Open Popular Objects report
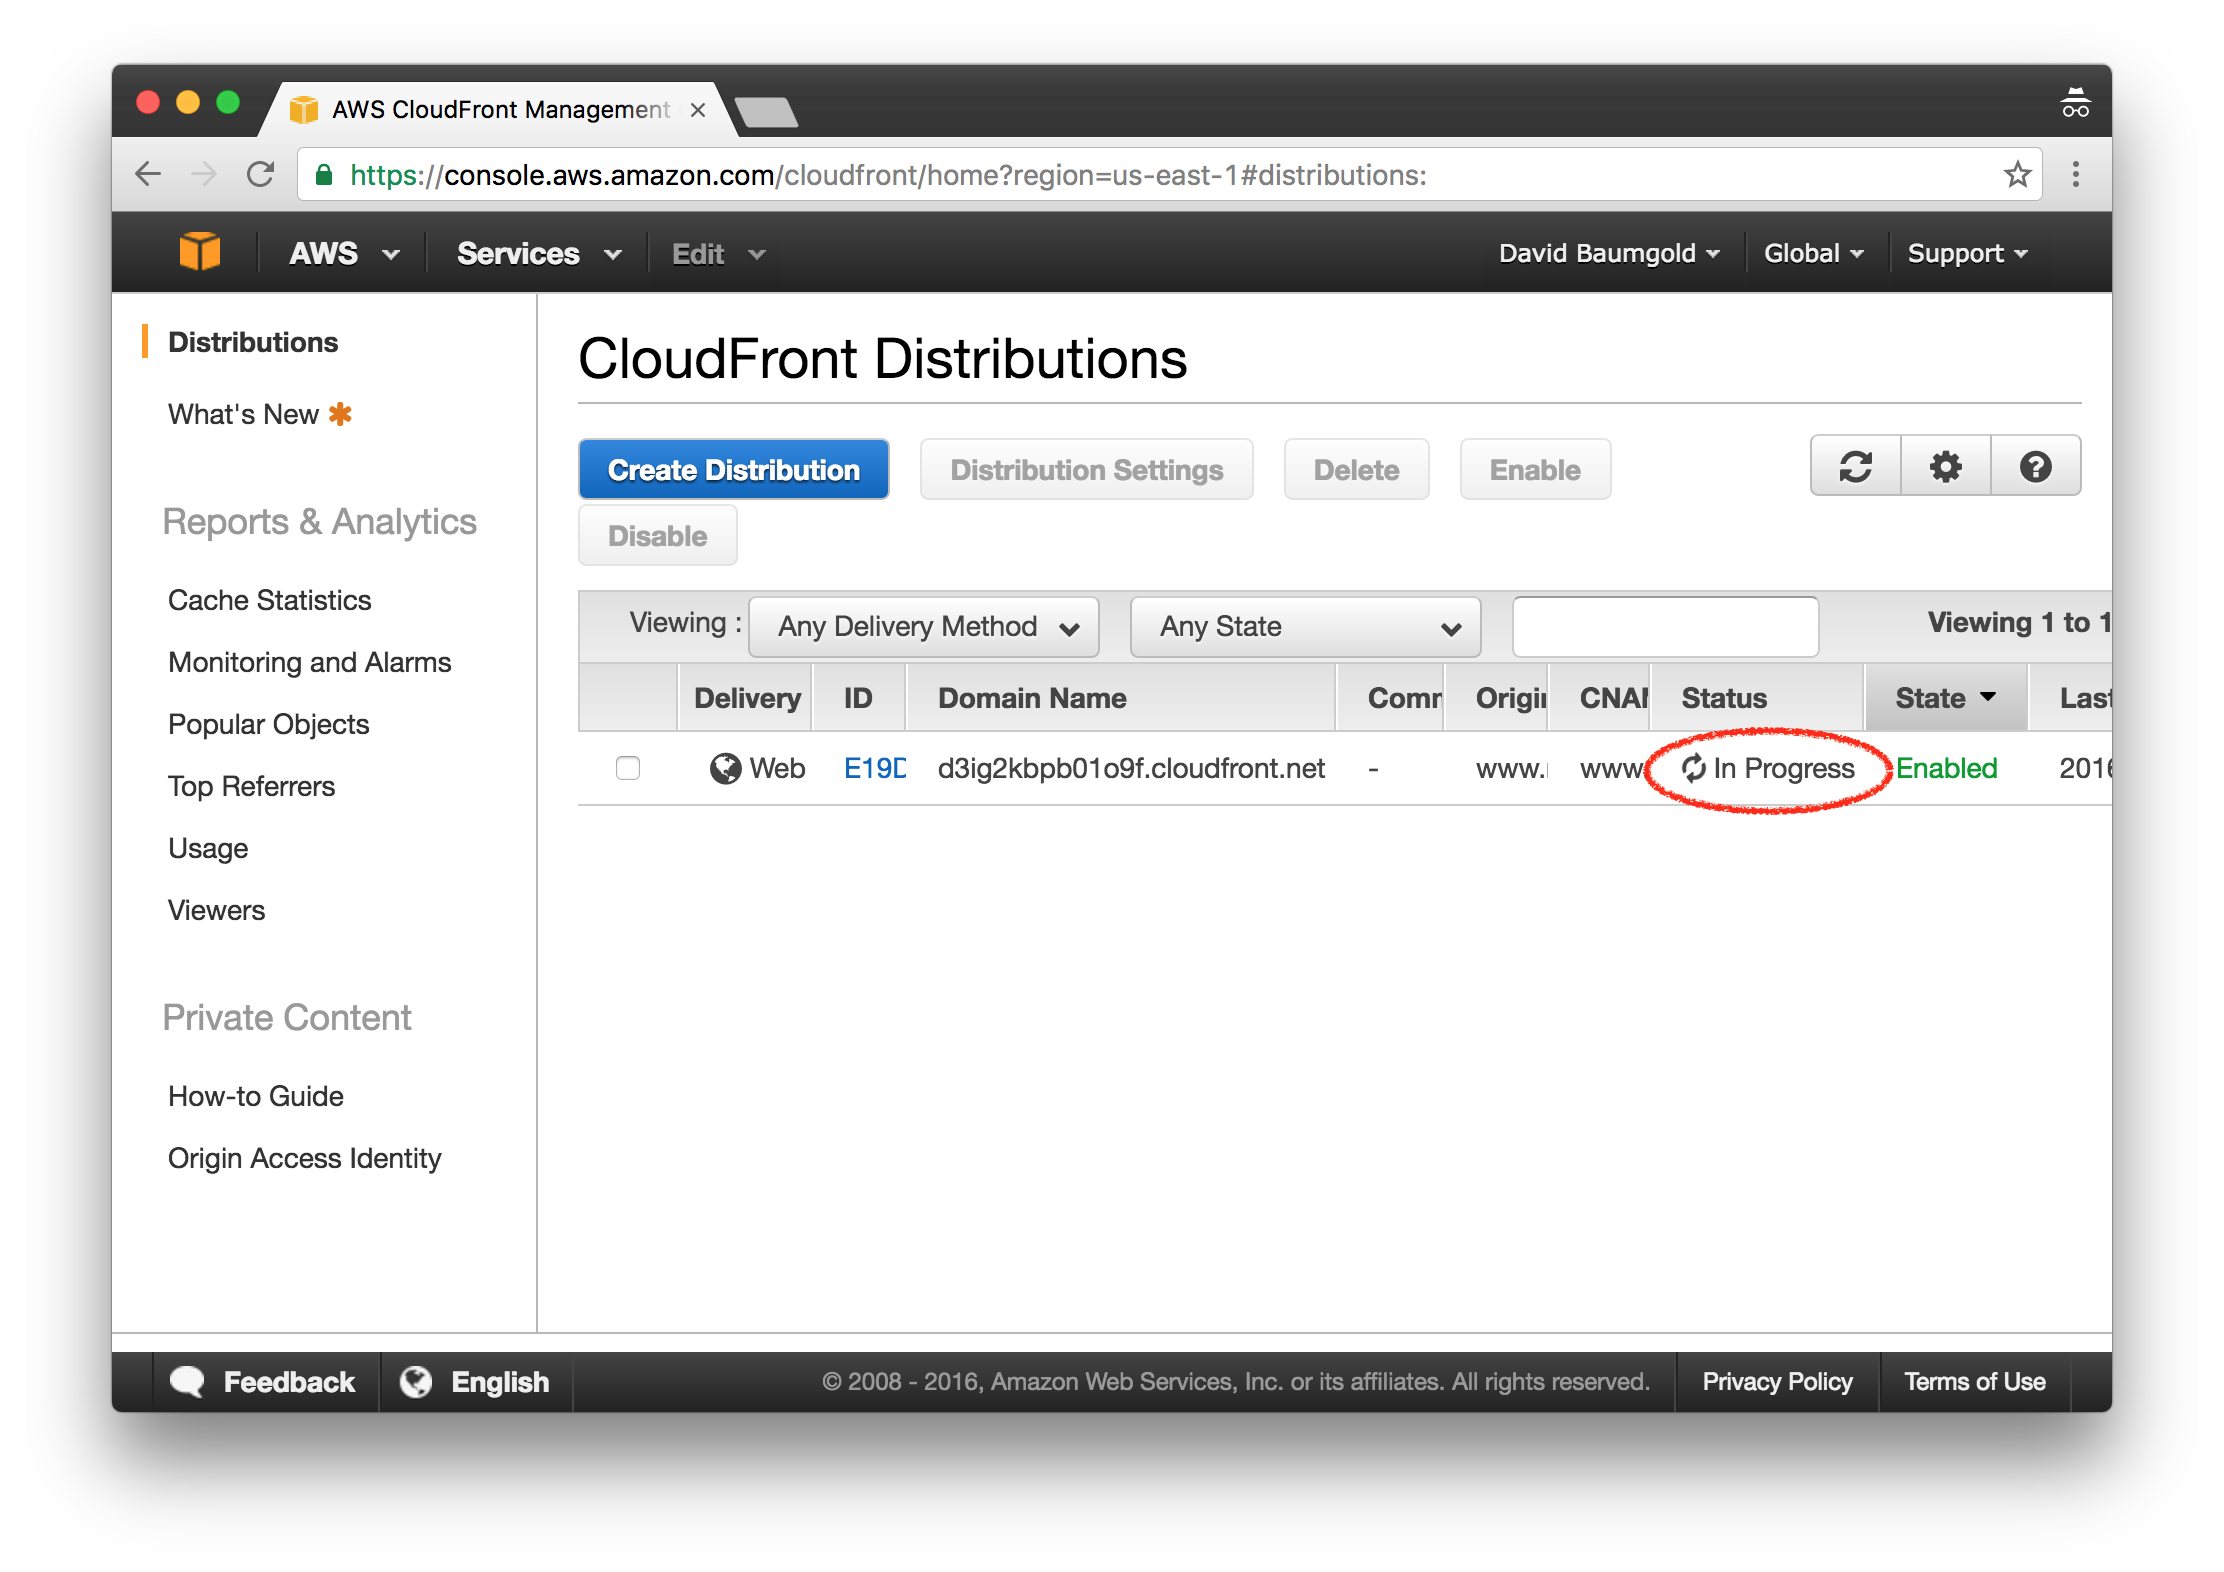 coord(268,724)
